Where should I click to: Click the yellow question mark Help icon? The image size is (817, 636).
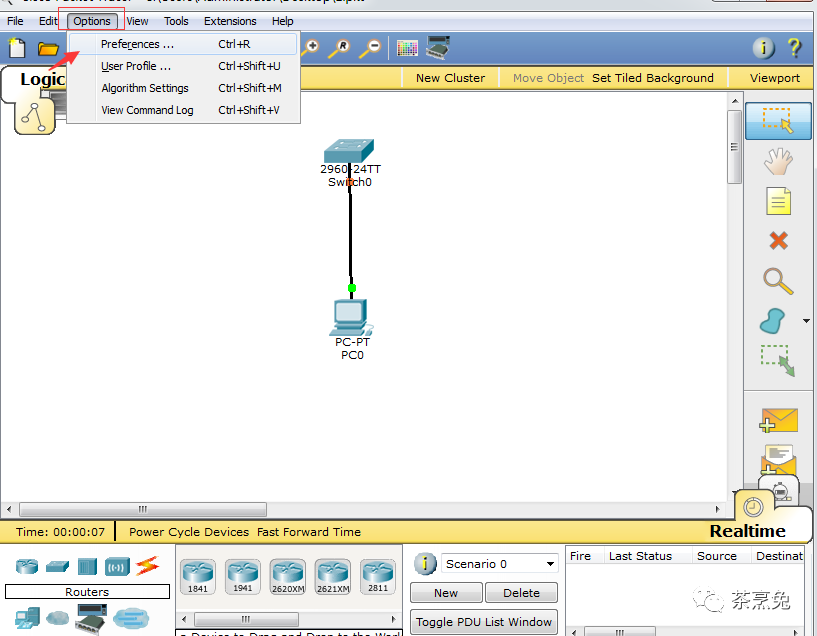click(x=795, y=48)
